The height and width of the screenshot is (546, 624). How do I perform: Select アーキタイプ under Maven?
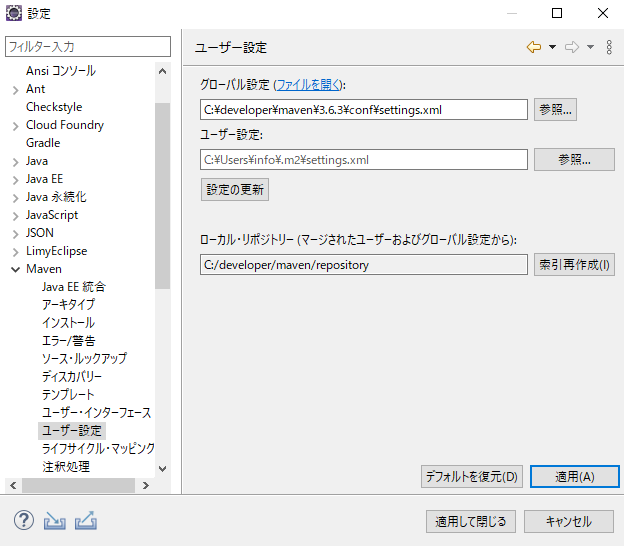point(68,304)
